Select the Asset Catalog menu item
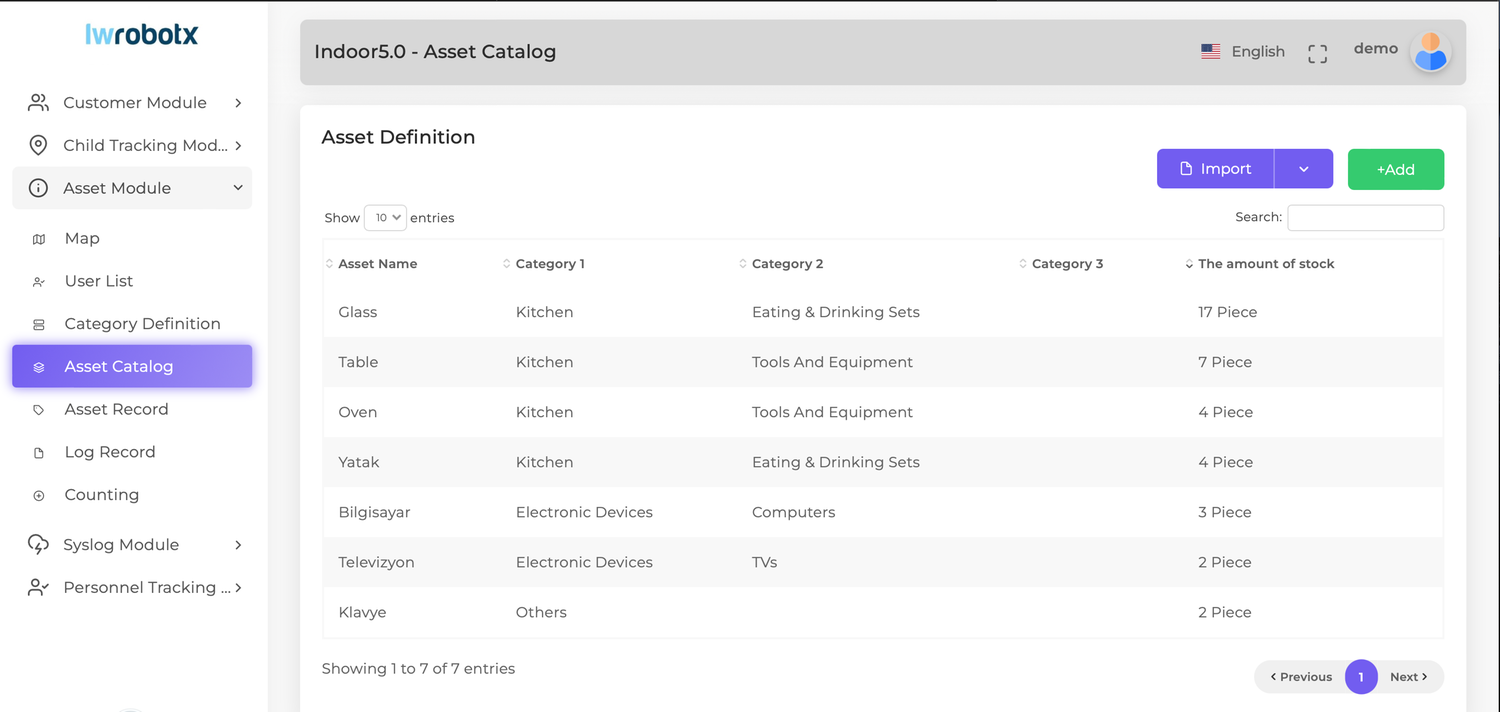Image resolution: width=1500 pixels, height=712 pixels. pos(132,366)
